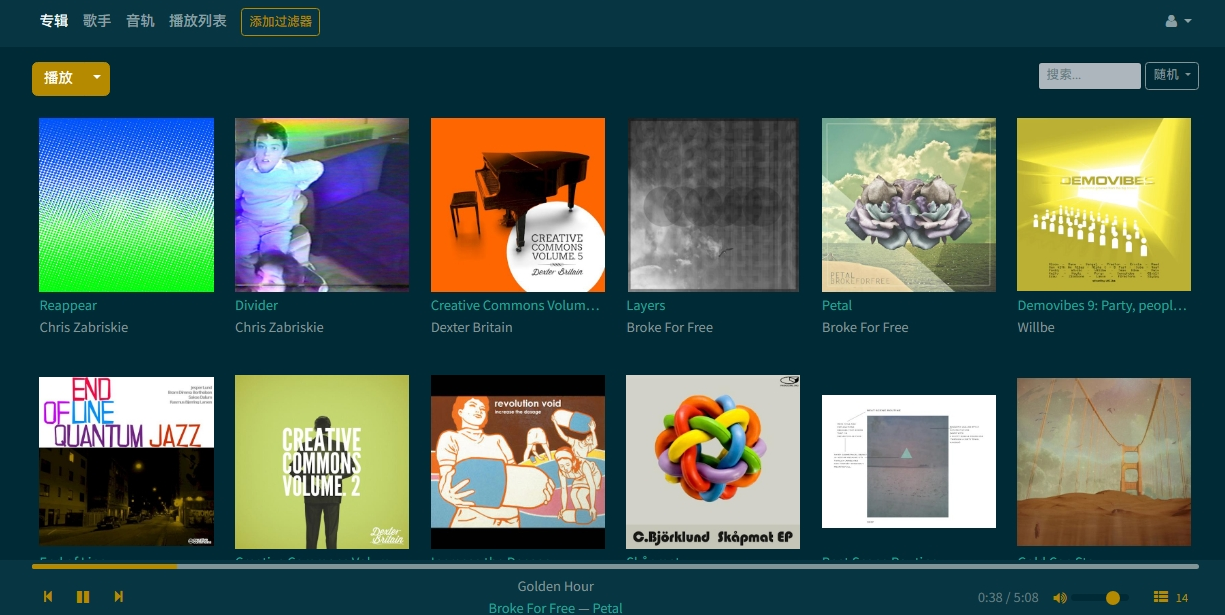Image resolution: width=1225 pixels, height=615 pixels.
Task: Open Creative Commons Volume 5 cover
Action: coord(518,205)
